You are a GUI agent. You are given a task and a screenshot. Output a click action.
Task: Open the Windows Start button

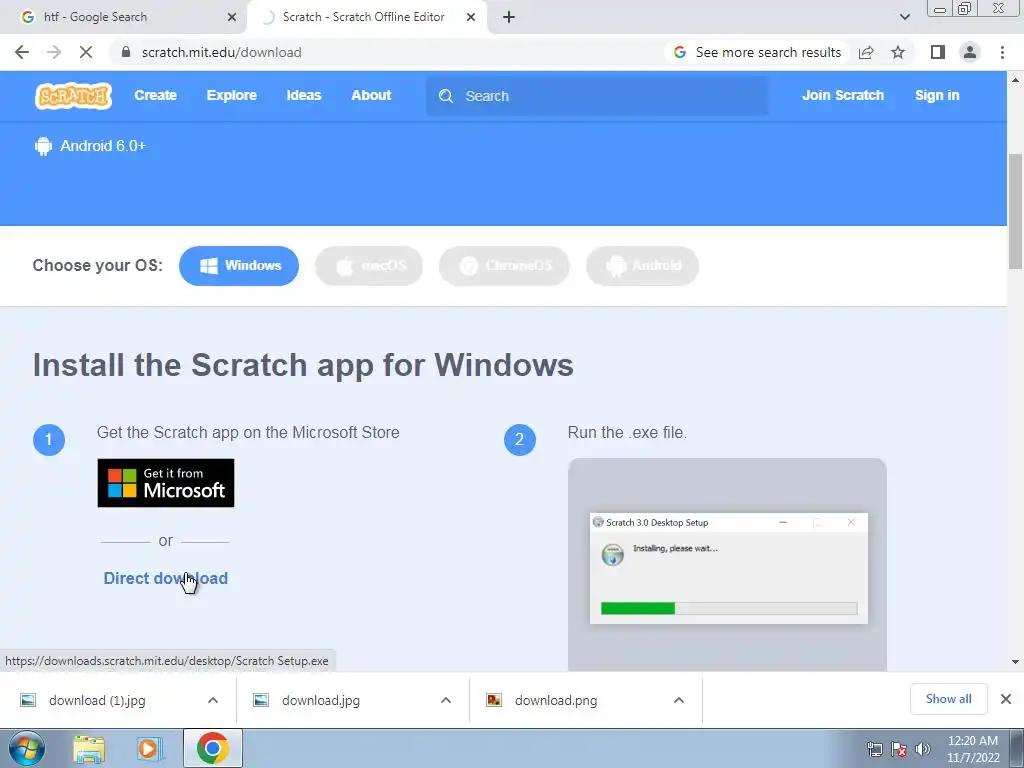tap(27, 748)
